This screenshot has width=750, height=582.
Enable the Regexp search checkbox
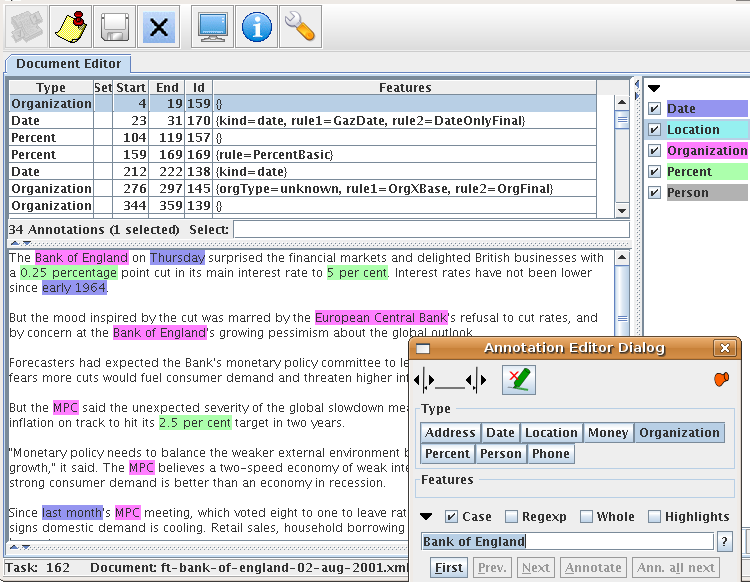511,516
